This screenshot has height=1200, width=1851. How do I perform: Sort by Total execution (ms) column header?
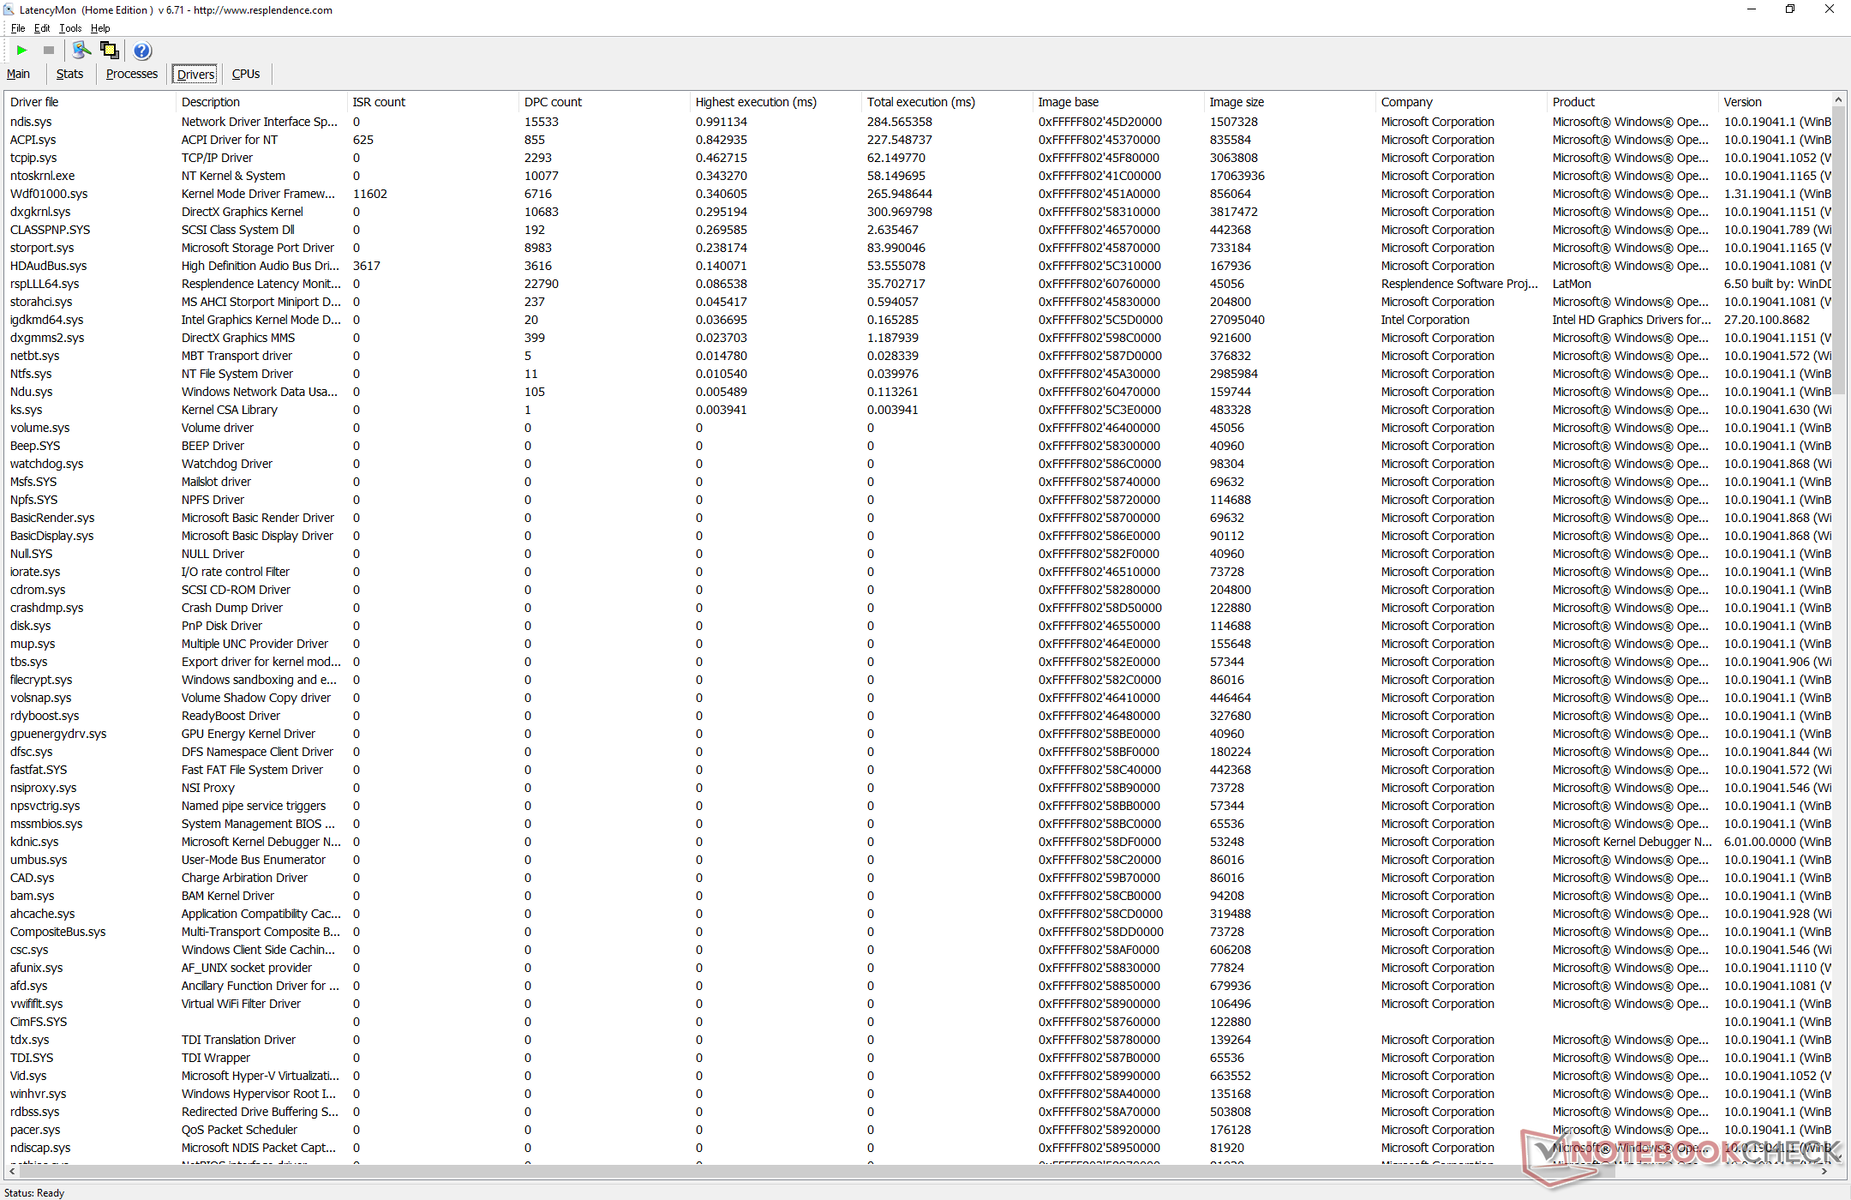[x=947, y=102]
